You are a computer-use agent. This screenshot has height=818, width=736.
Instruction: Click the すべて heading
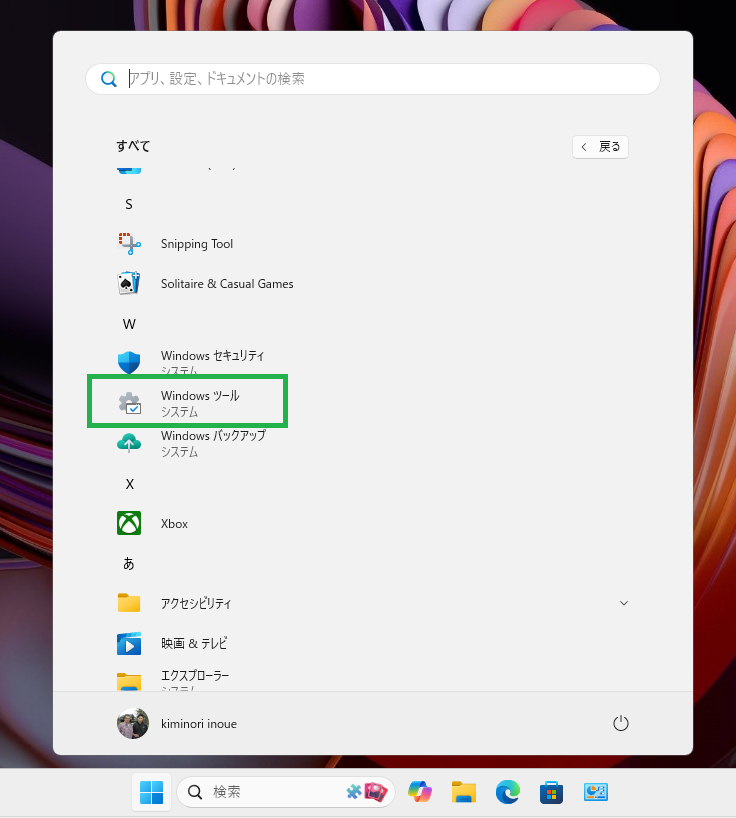tap(133, 146)
